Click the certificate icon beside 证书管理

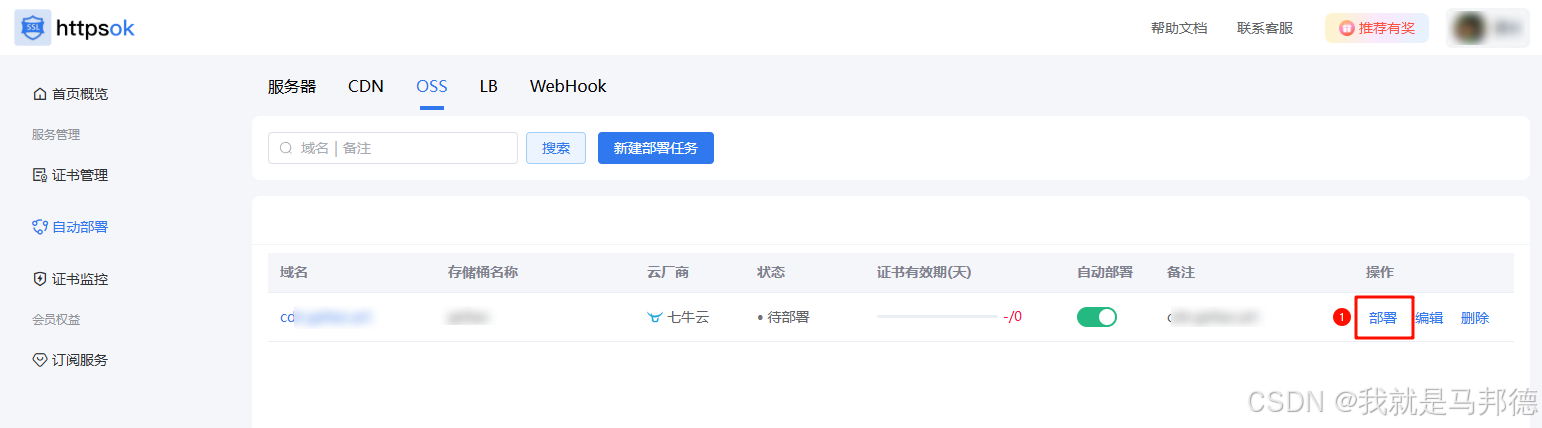40,175
